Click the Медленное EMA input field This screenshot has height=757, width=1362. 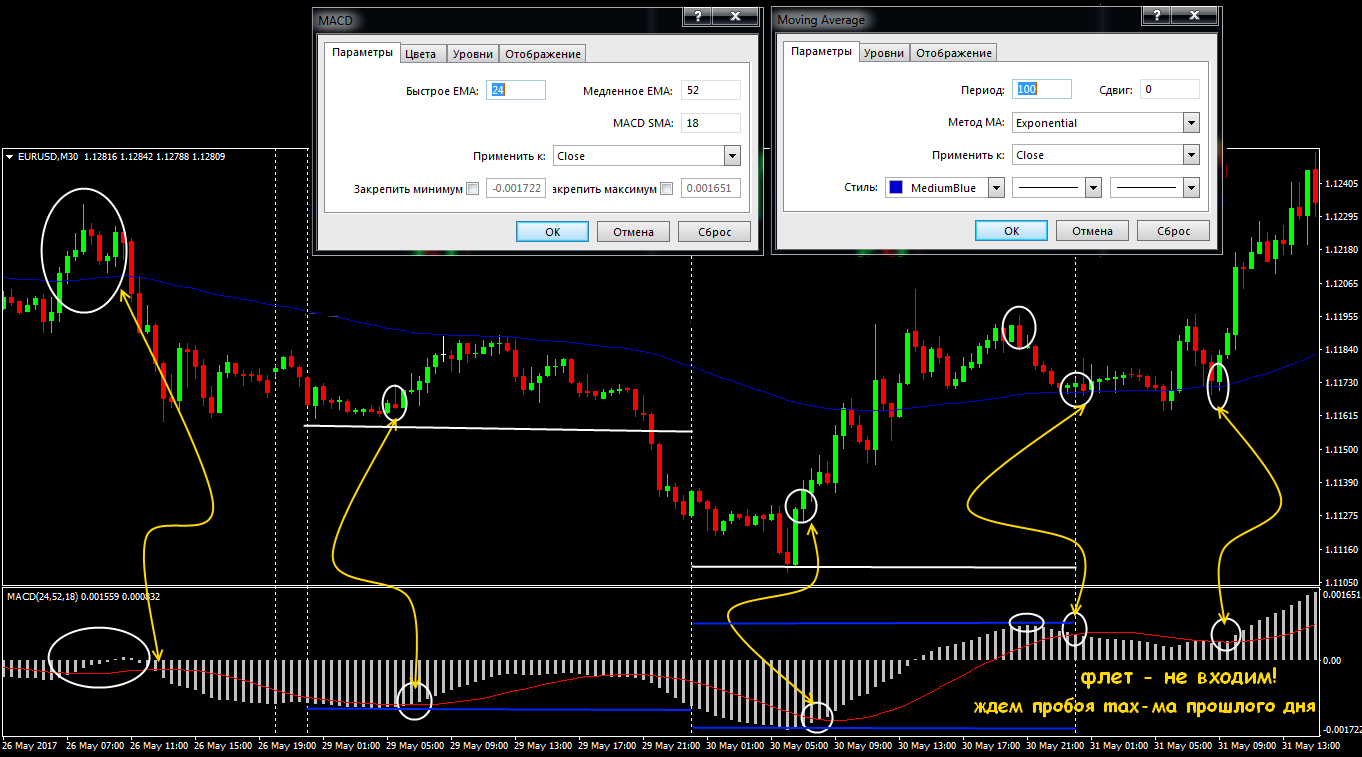pyautogui.click(x=710, y=90)
